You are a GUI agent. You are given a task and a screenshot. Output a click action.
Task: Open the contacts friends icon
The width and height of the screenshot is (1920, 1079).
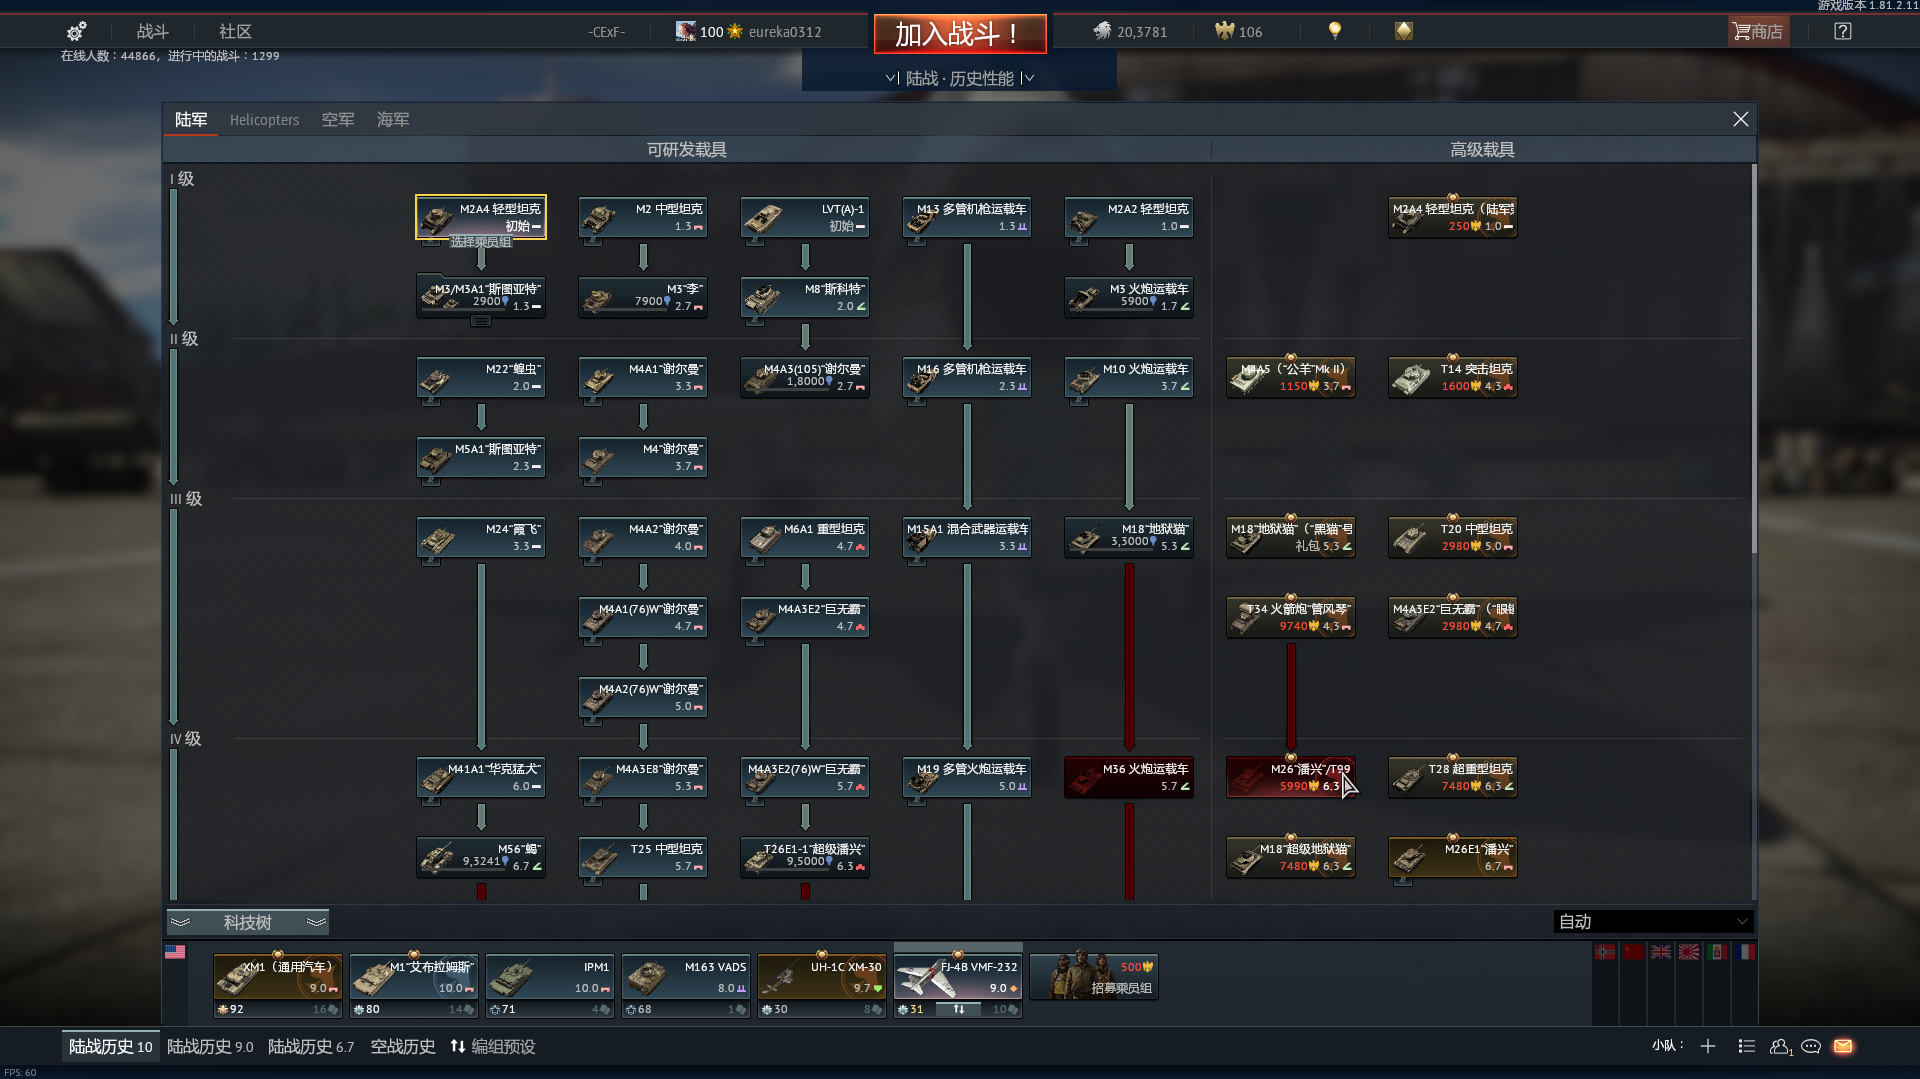pos(1780,1046)
